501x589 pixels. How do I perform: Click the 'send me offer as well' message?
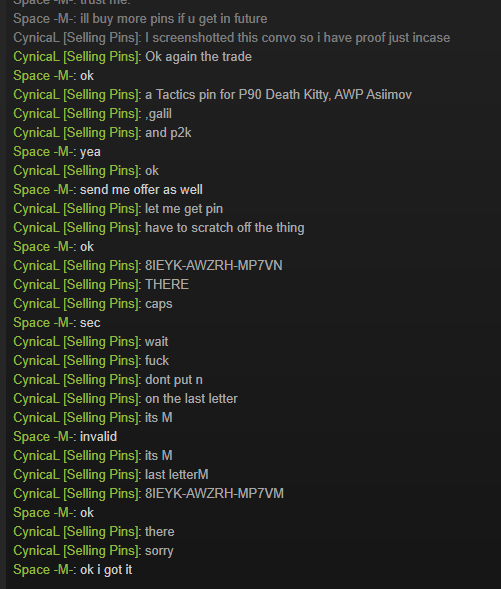(141, 190)
